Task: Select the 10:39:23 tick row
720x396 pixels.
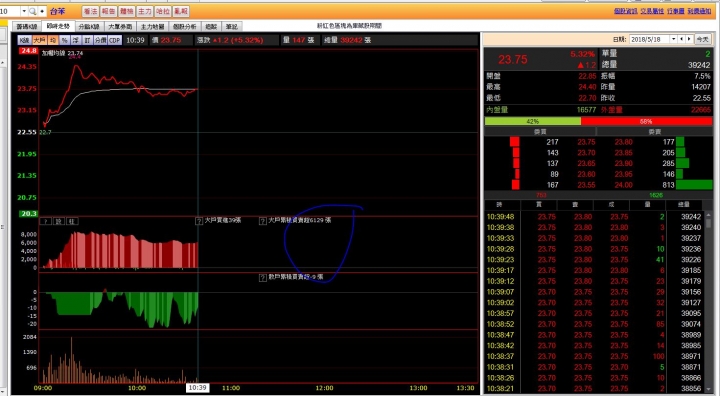Action: [595, 260]
